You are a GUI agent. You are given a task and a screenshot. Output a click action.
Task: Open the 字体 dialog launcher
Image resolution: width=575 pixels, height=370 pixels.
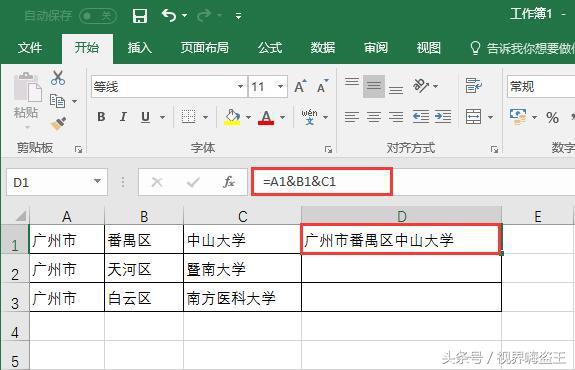328,149
